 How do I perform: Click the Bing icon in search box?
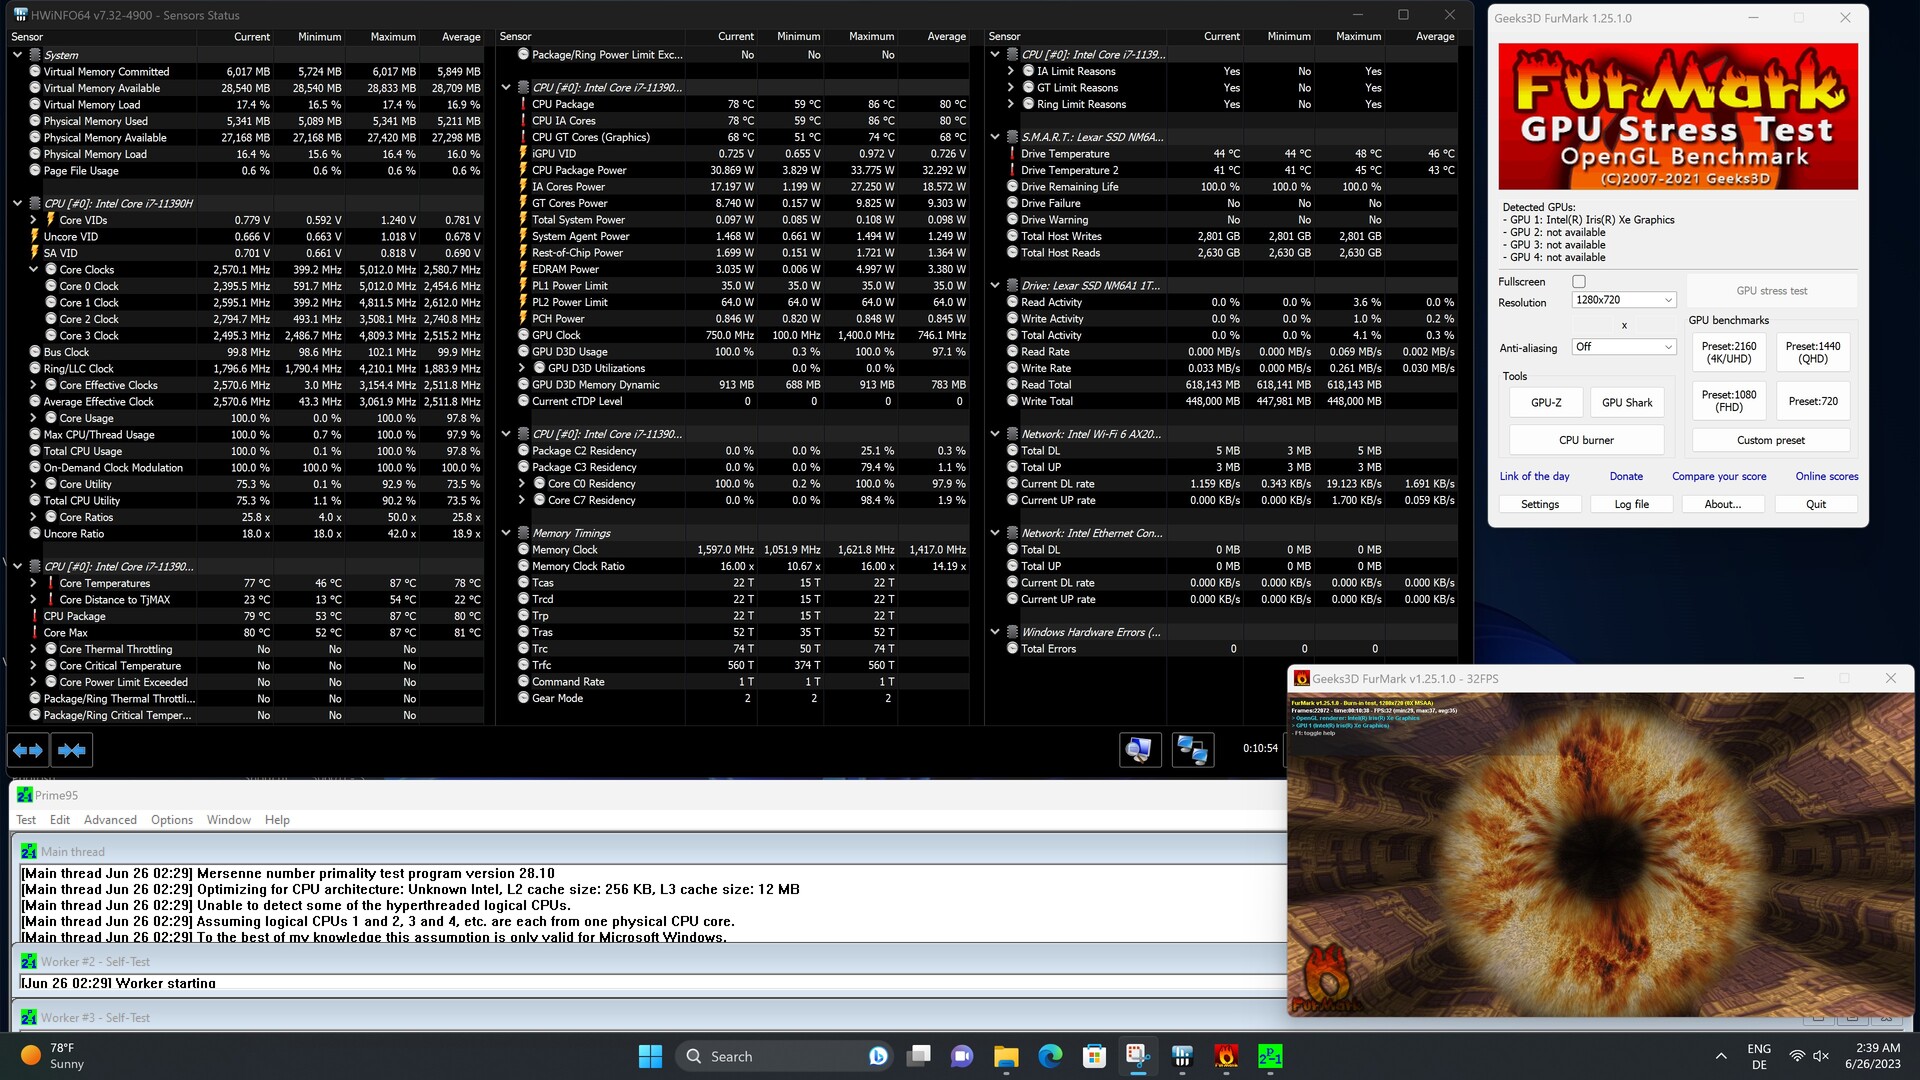878,1056
